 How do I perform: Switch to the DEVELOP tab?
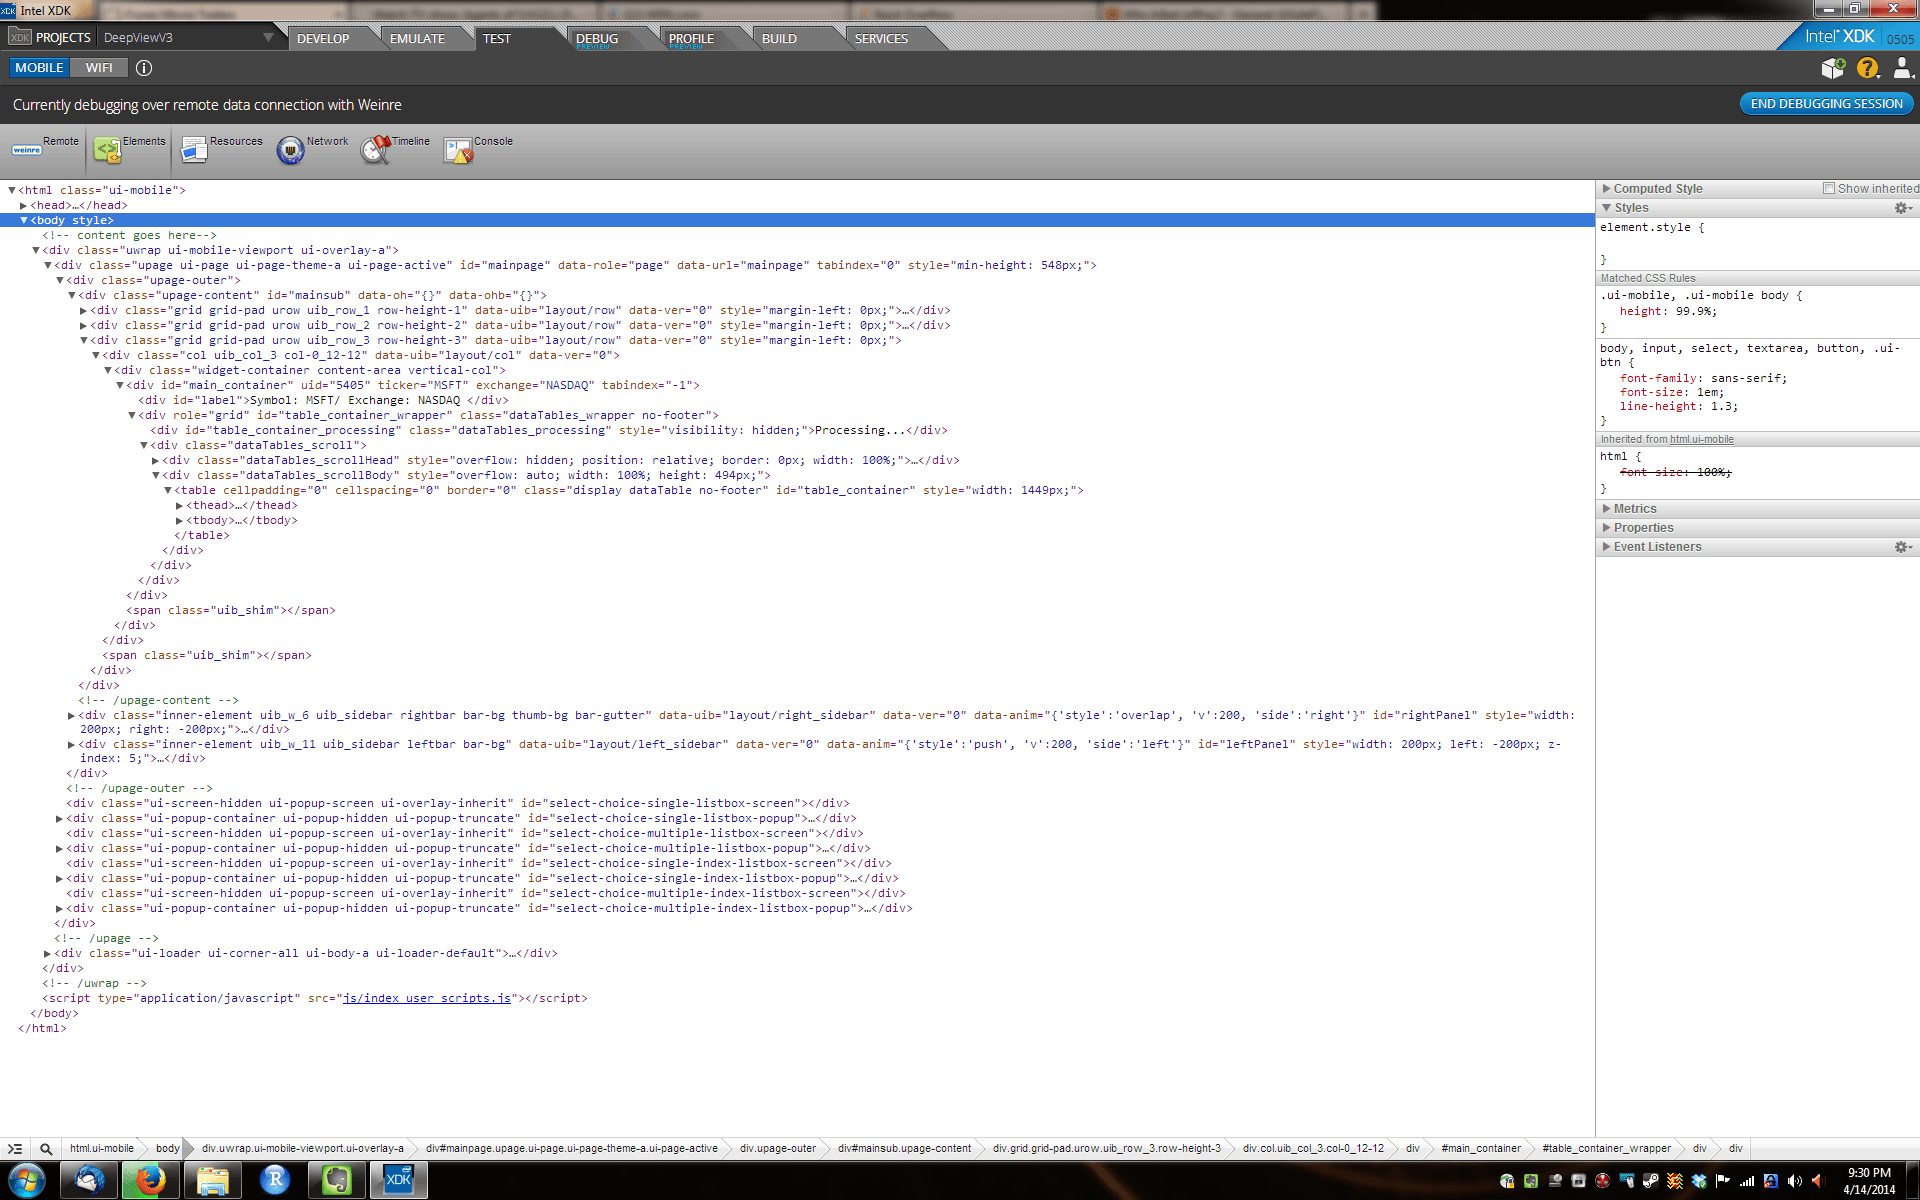323,38
